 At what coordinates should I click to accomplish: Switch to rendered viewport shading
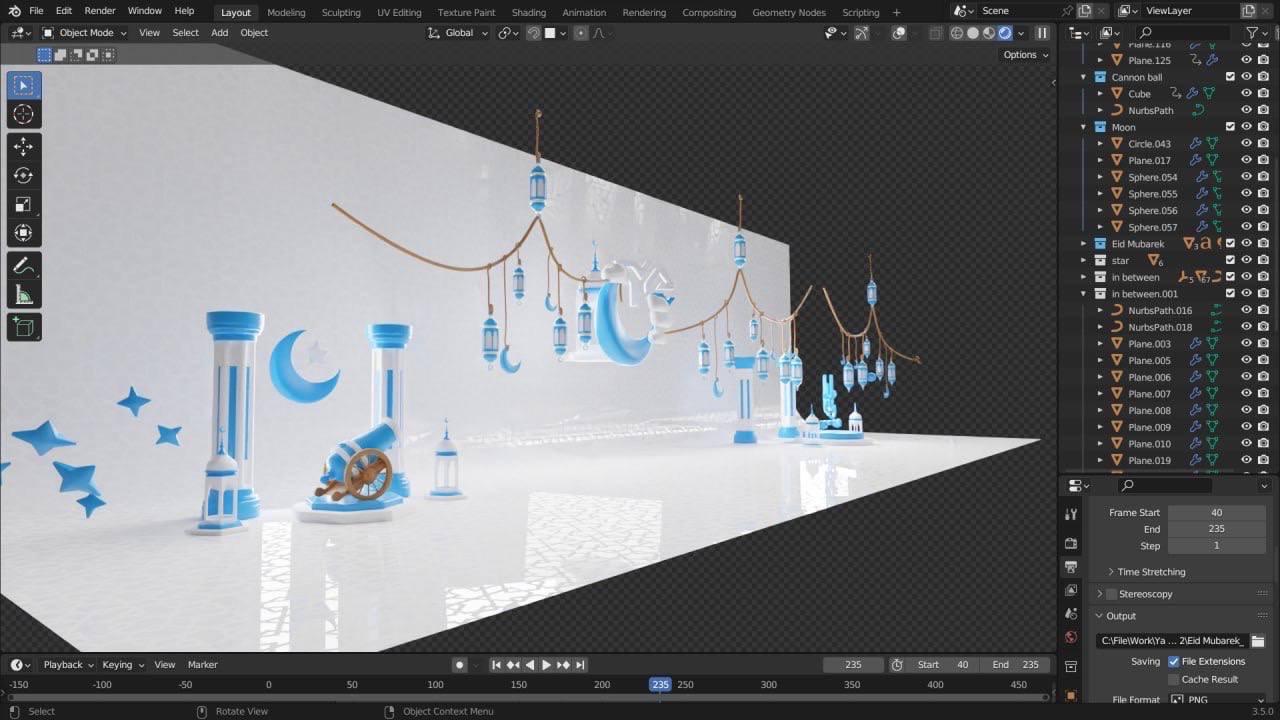[x=1005, y=33]
